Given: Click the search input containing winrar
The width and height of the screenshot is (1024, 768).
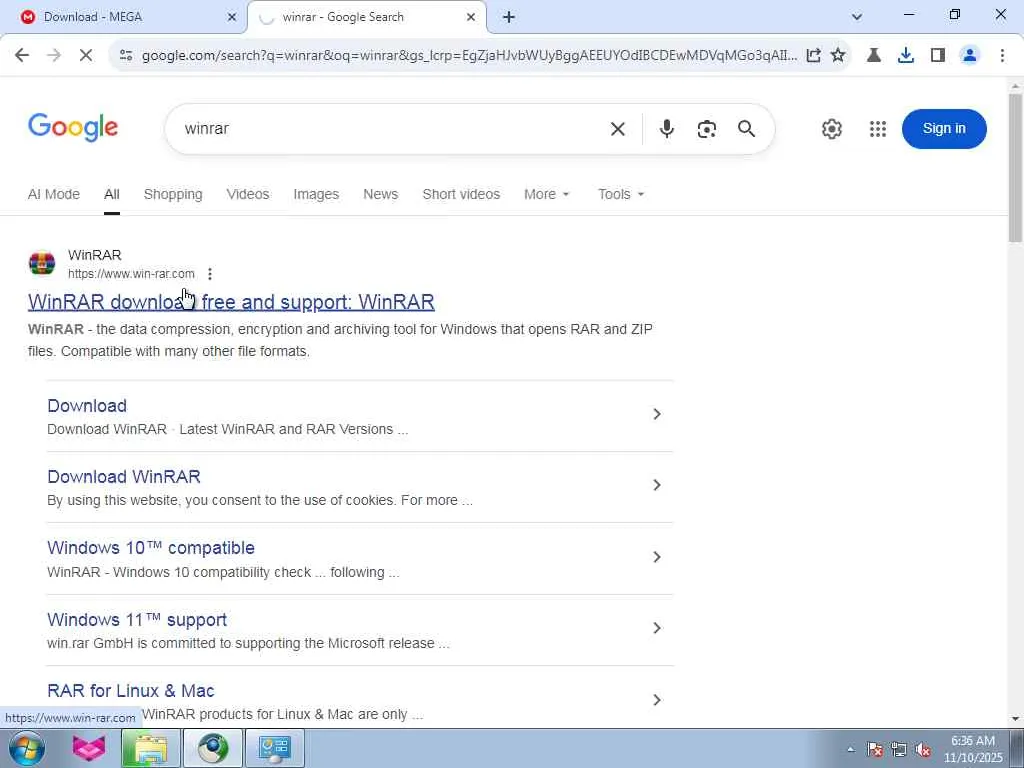Looking at the screenshot, I should click(x=392, y=129).
